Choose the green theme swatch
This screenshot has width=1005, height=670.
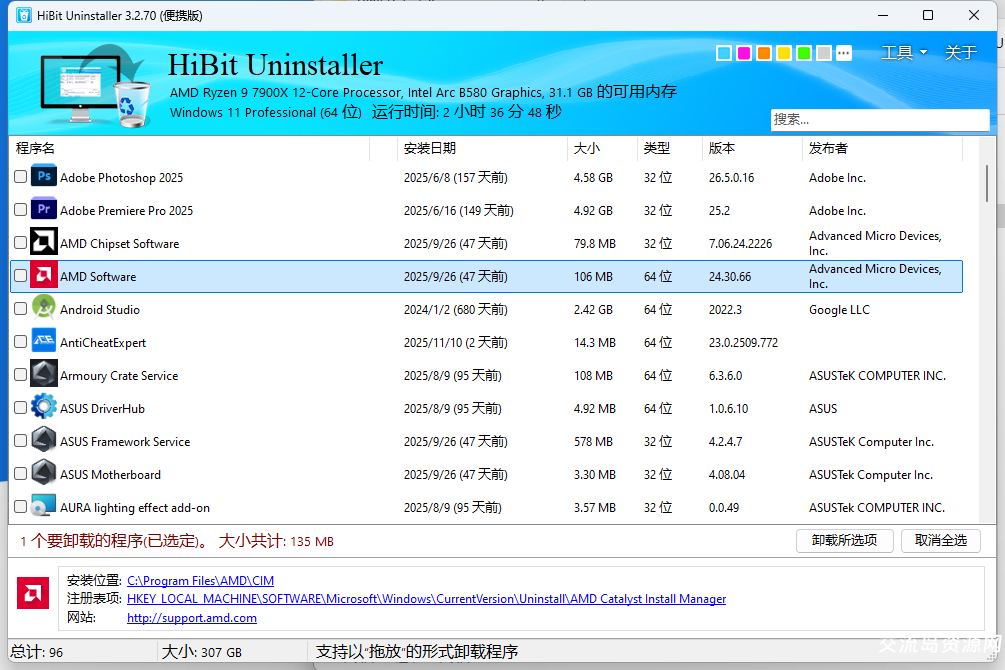(804, 53)
